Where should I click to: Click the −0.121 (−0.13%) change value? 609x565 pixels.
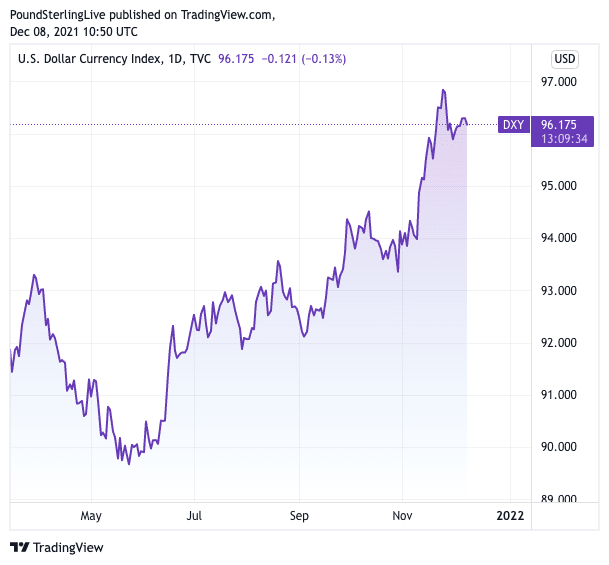[x=303, y=59]
